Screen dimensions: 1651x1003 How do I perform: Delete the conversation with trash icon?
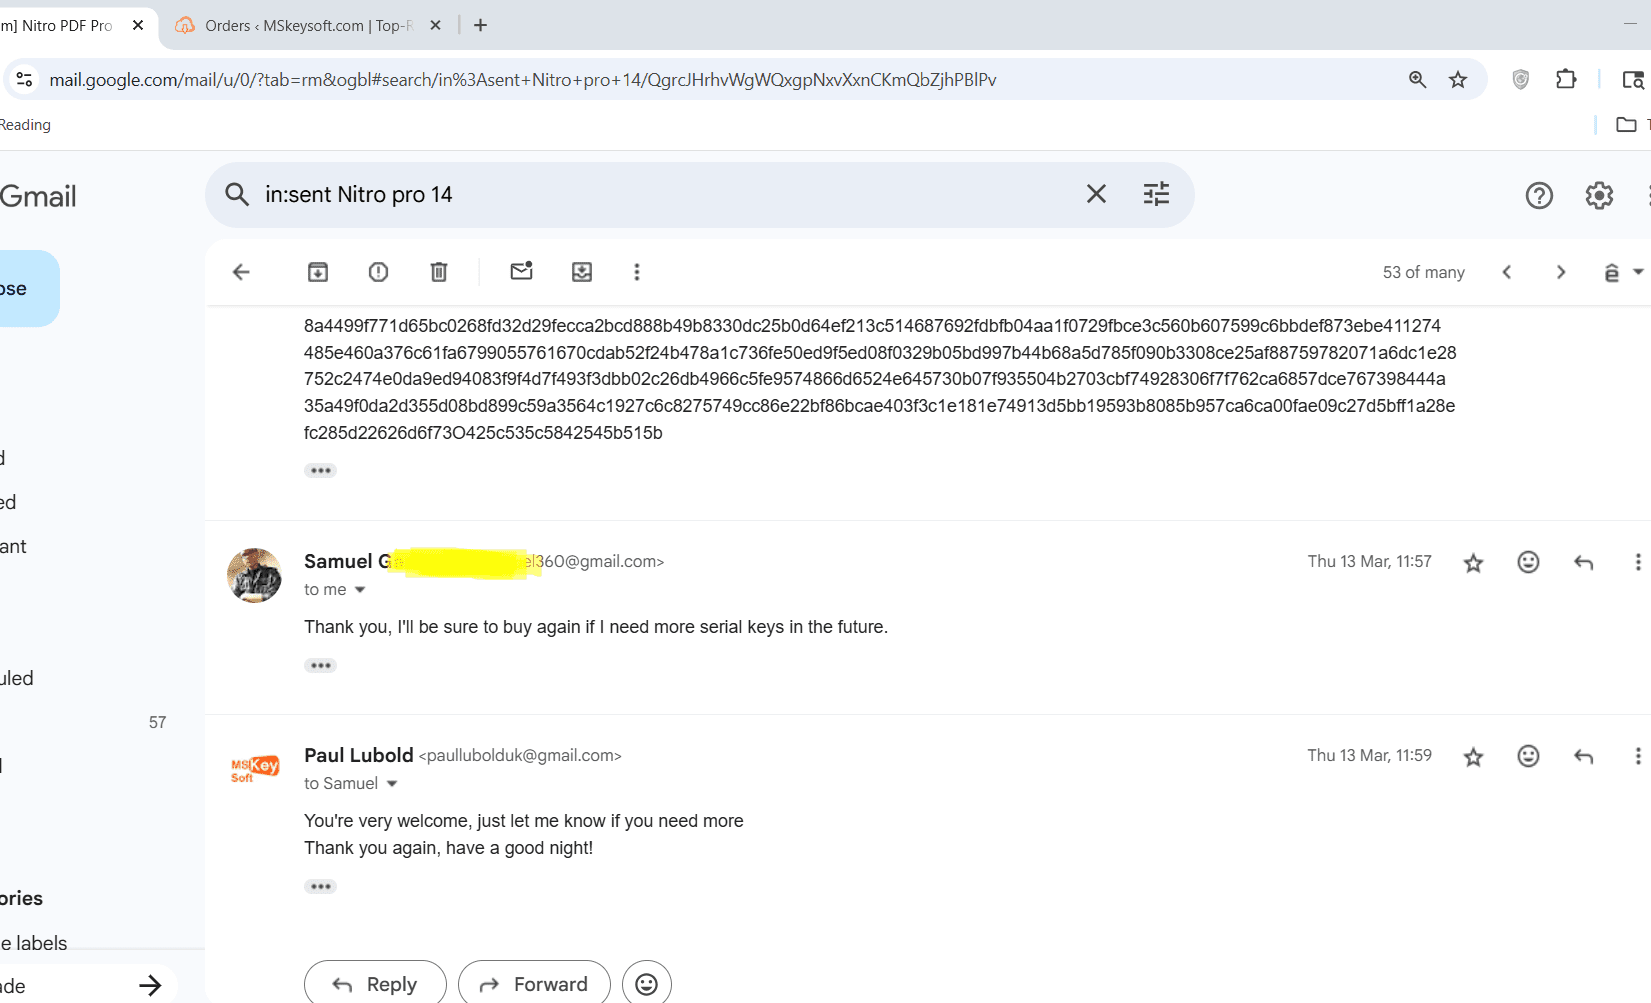point(439,272)
